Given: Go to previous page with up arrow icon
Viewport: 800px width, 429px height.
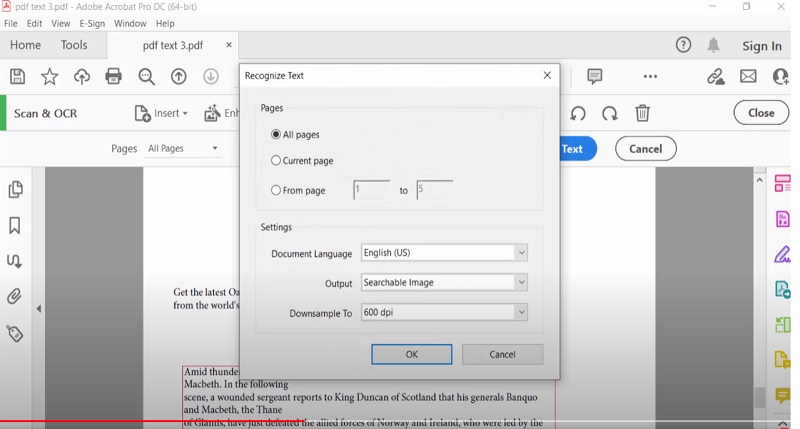Looking at the screenshot, I should click(x=179, y=77).
